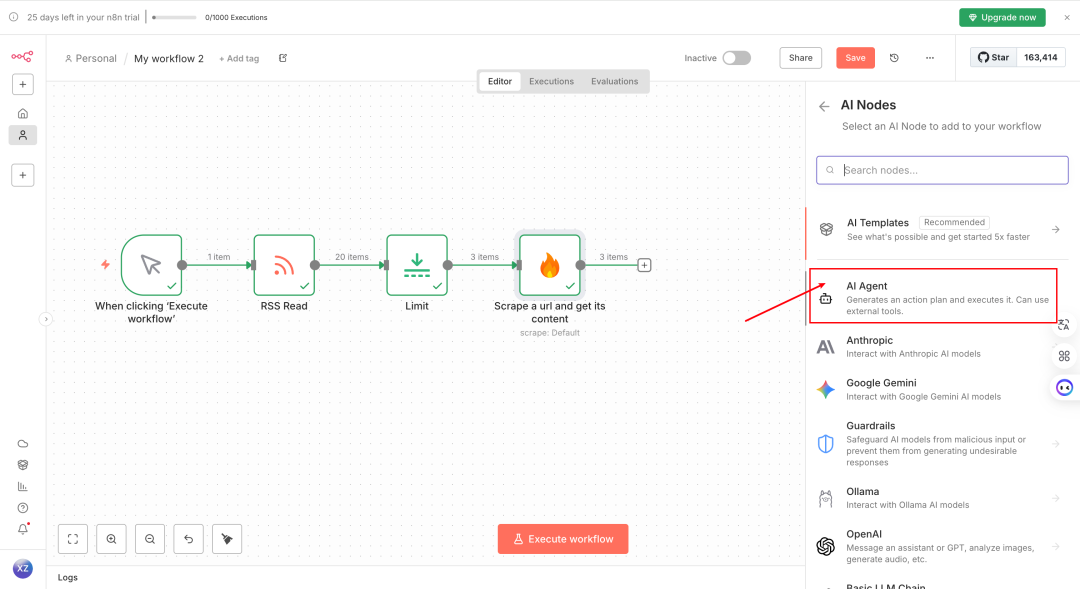1080x589 pixels.
Task: Click the Upgrade now button
Action: point(1002,17)
